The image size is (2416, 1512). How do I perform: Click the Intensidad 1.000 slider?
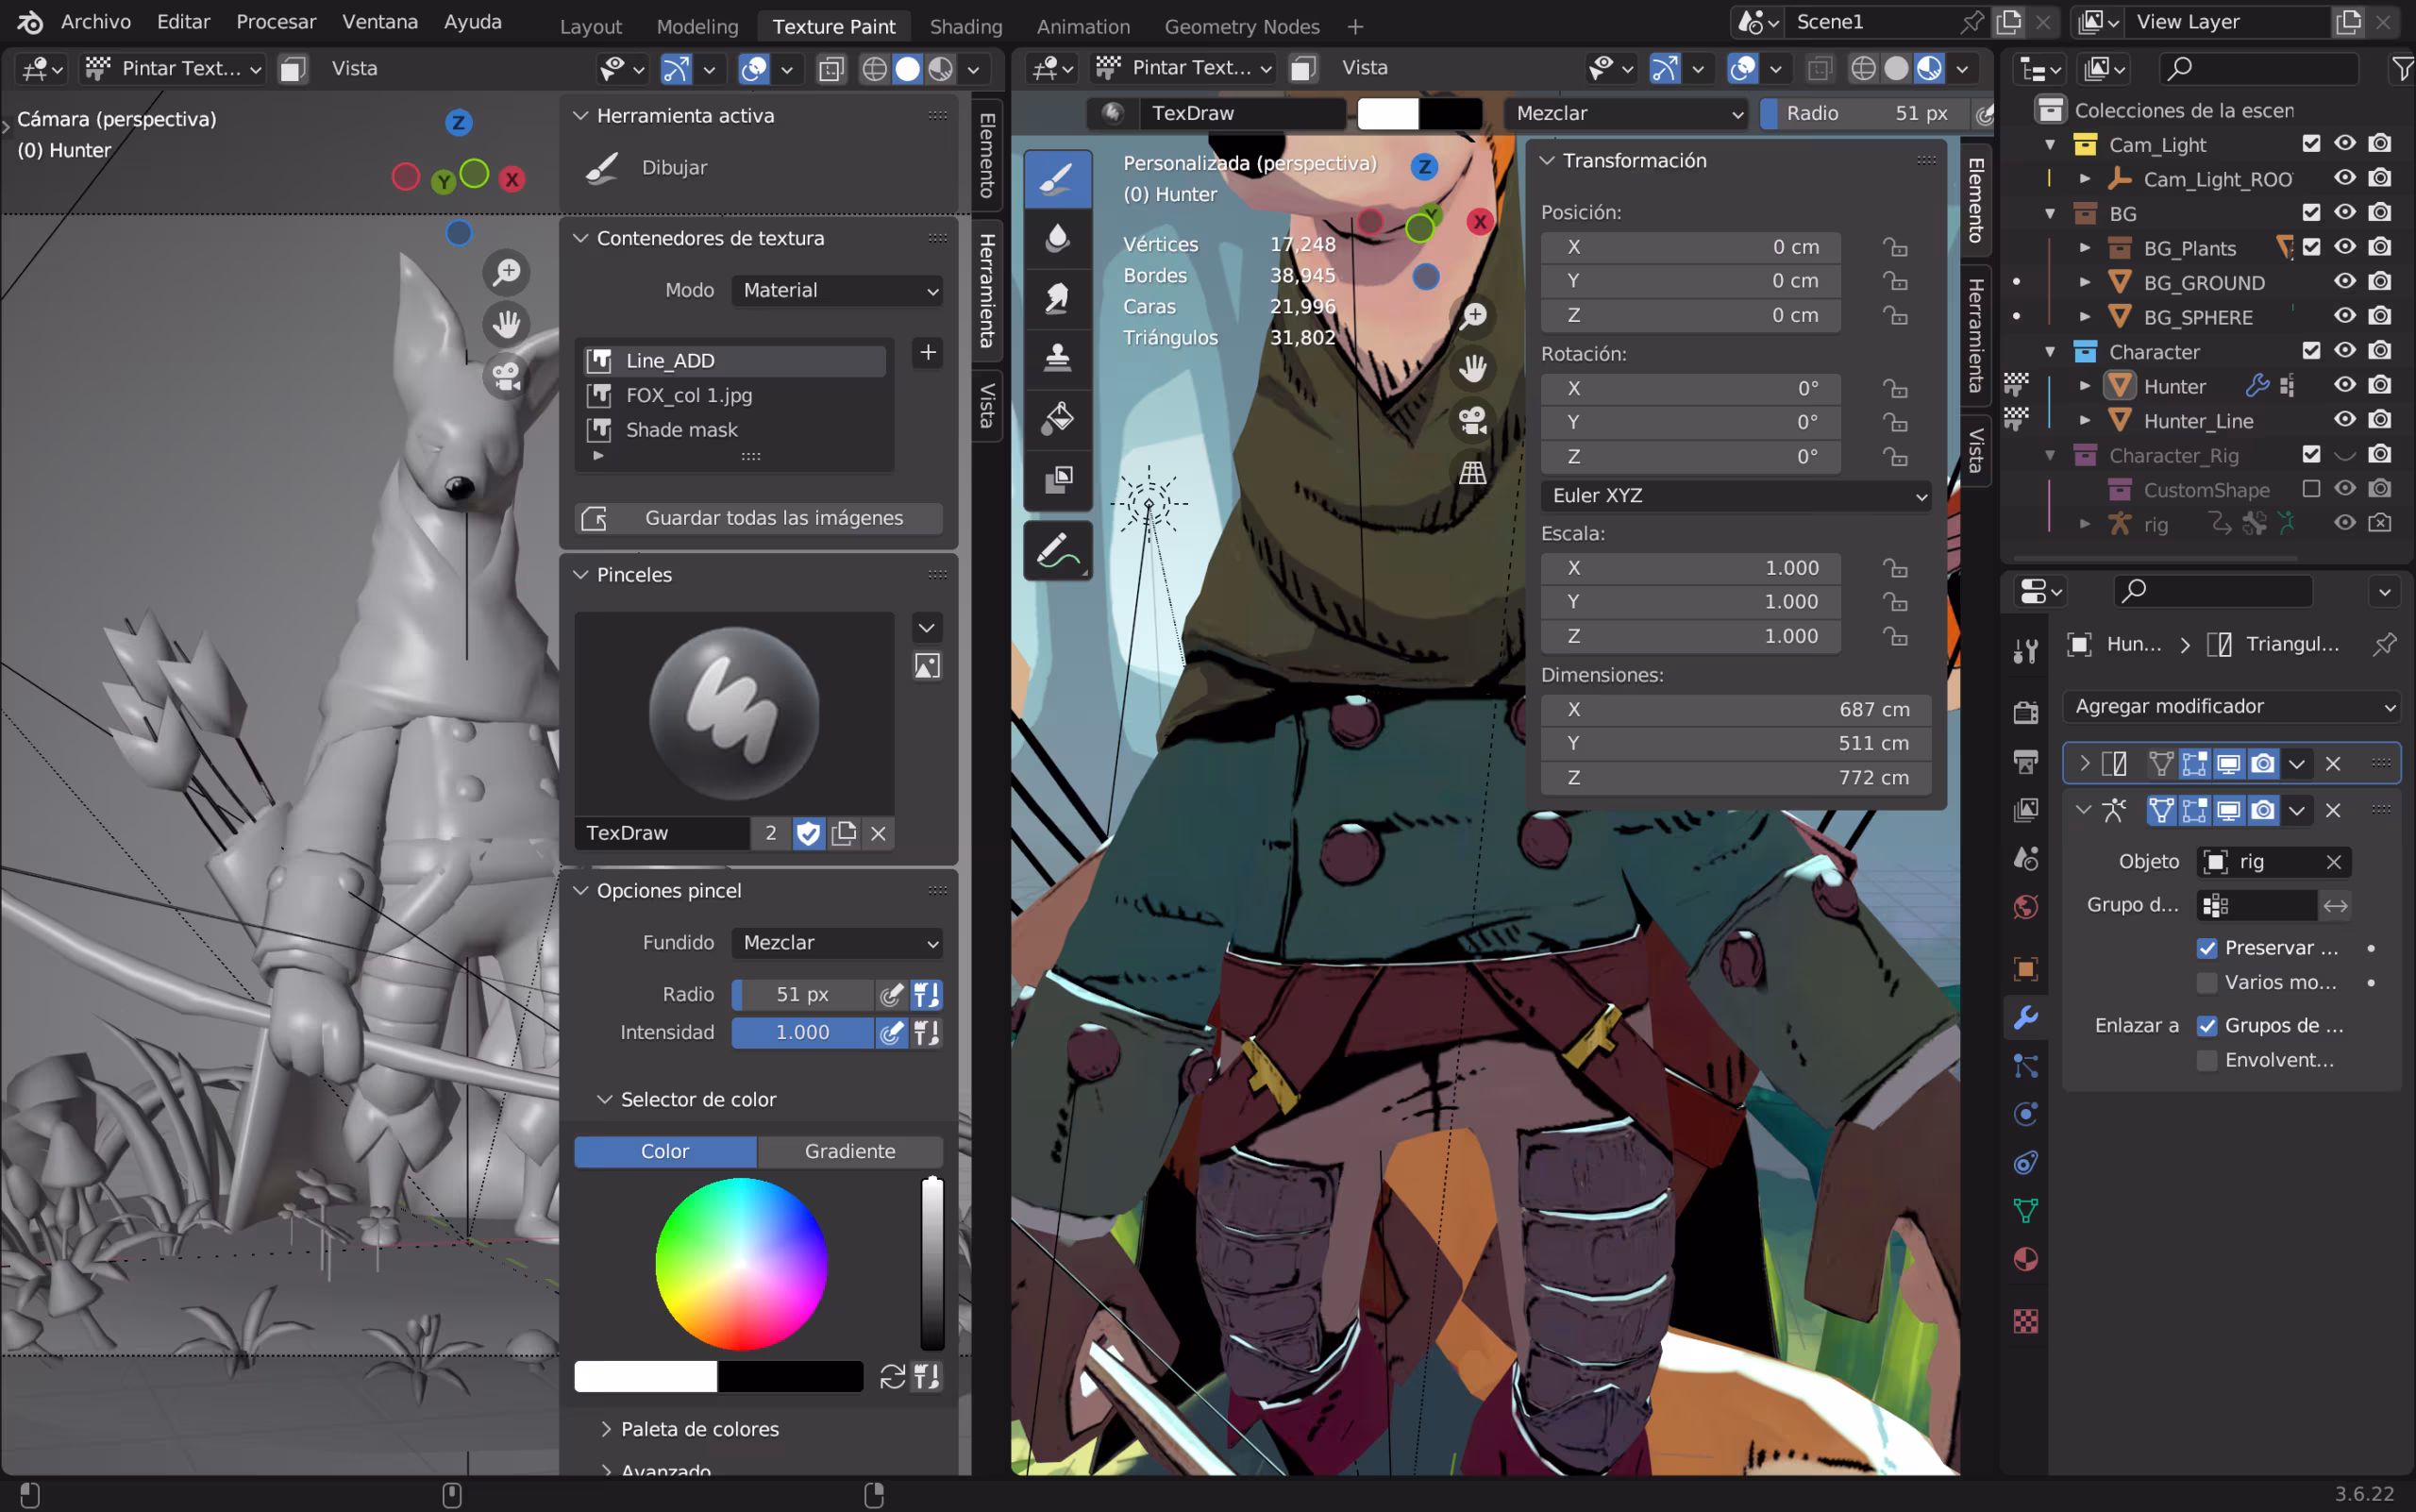pos(802,1033)
